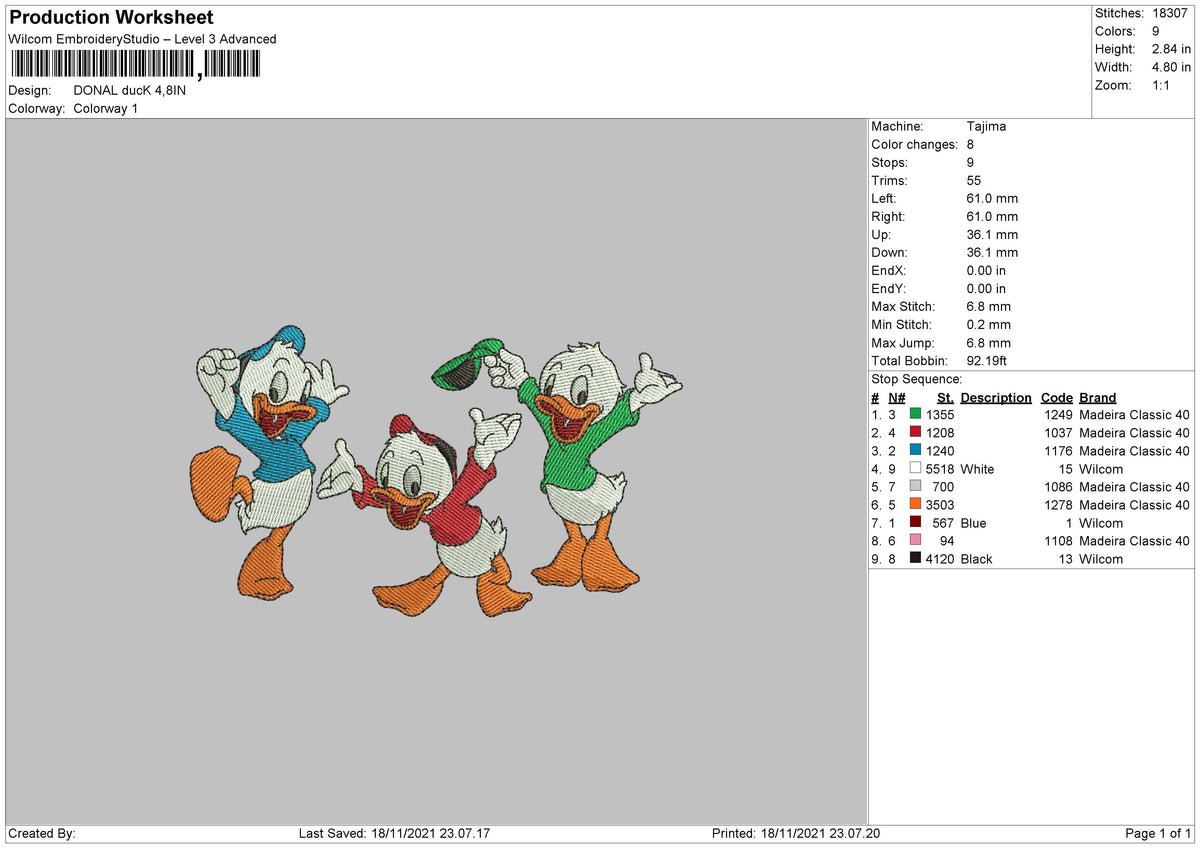Click the Brand column header
Screen dimensions: 1200x848
tap(1097, 397)
